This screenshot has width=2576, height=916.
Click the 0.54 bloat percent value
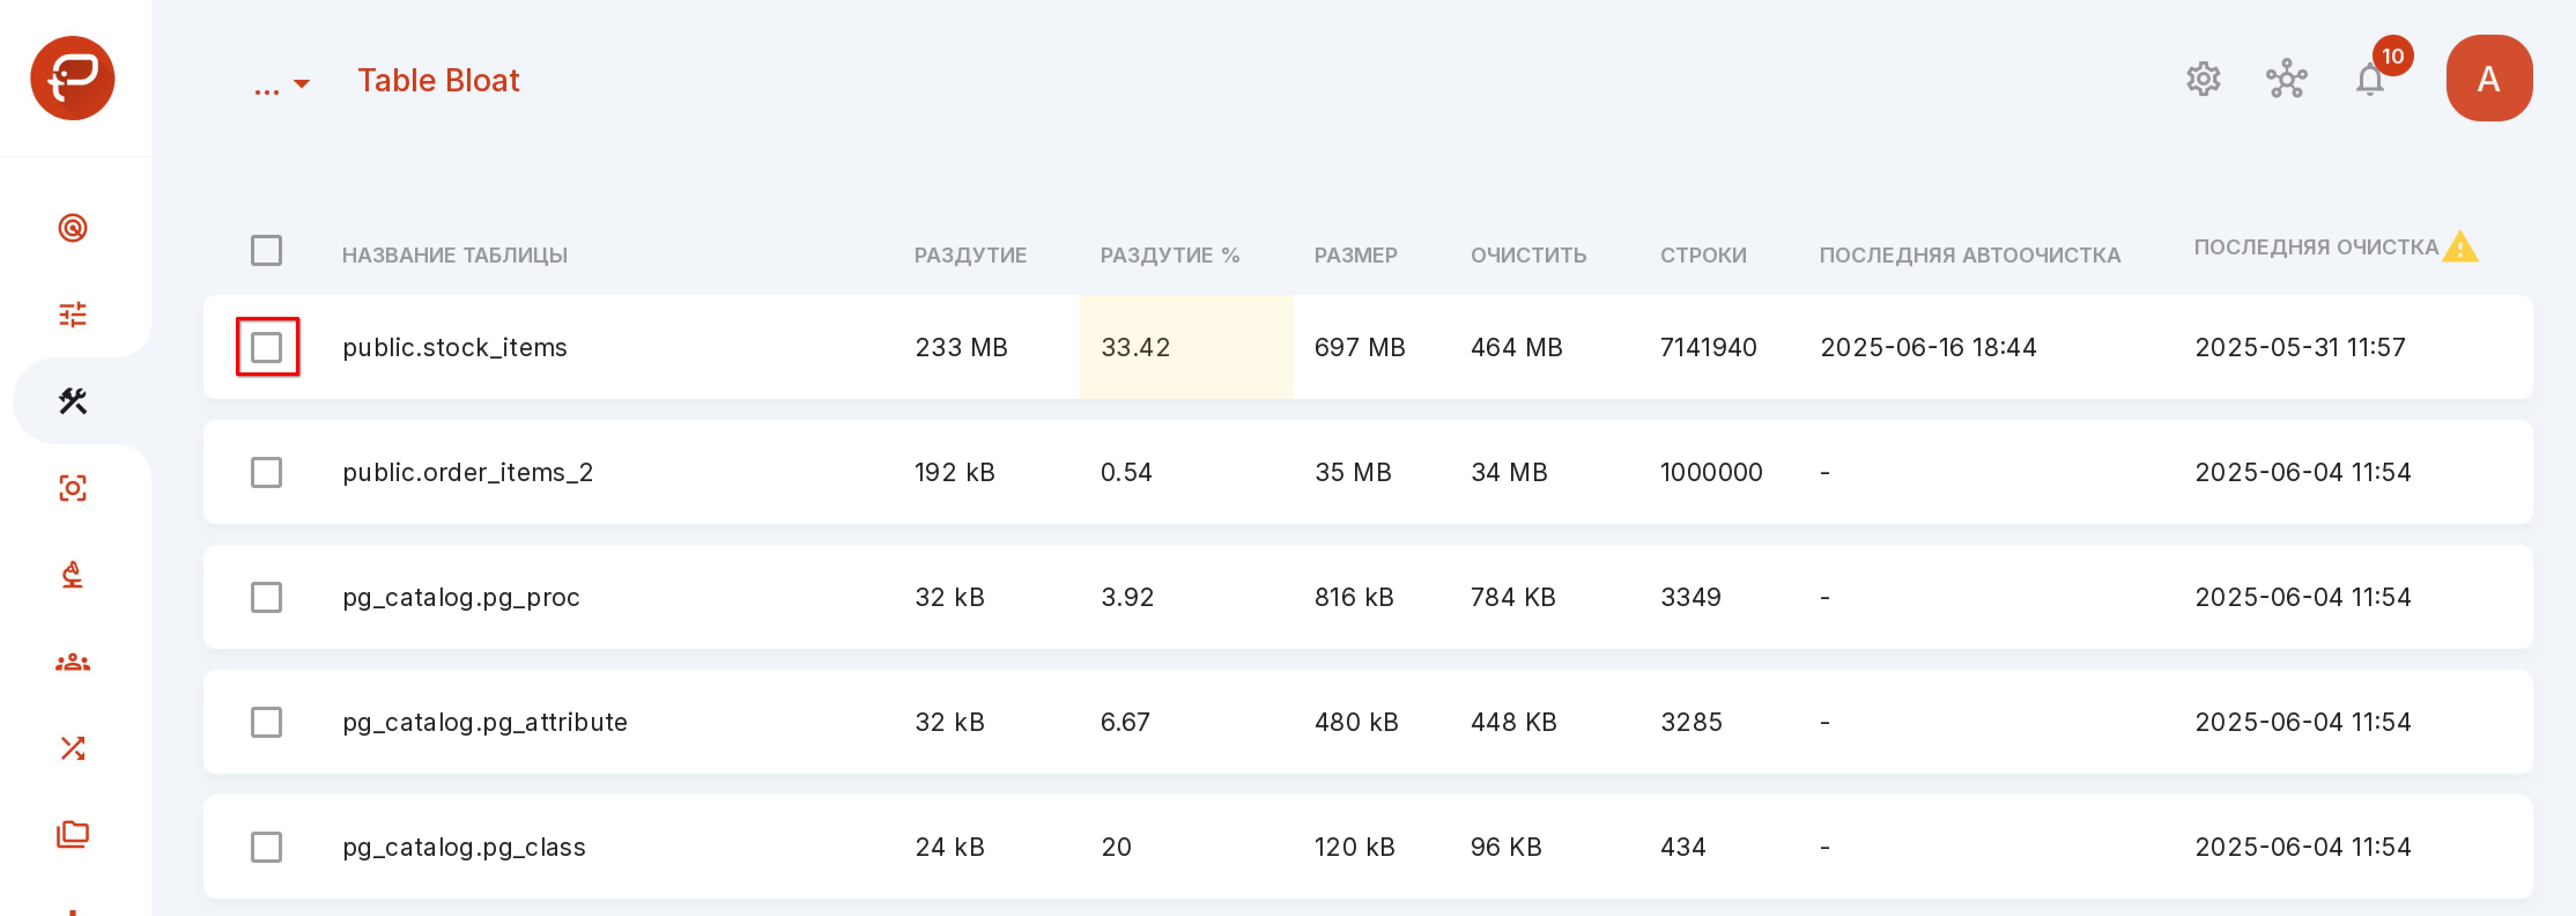1126,472
